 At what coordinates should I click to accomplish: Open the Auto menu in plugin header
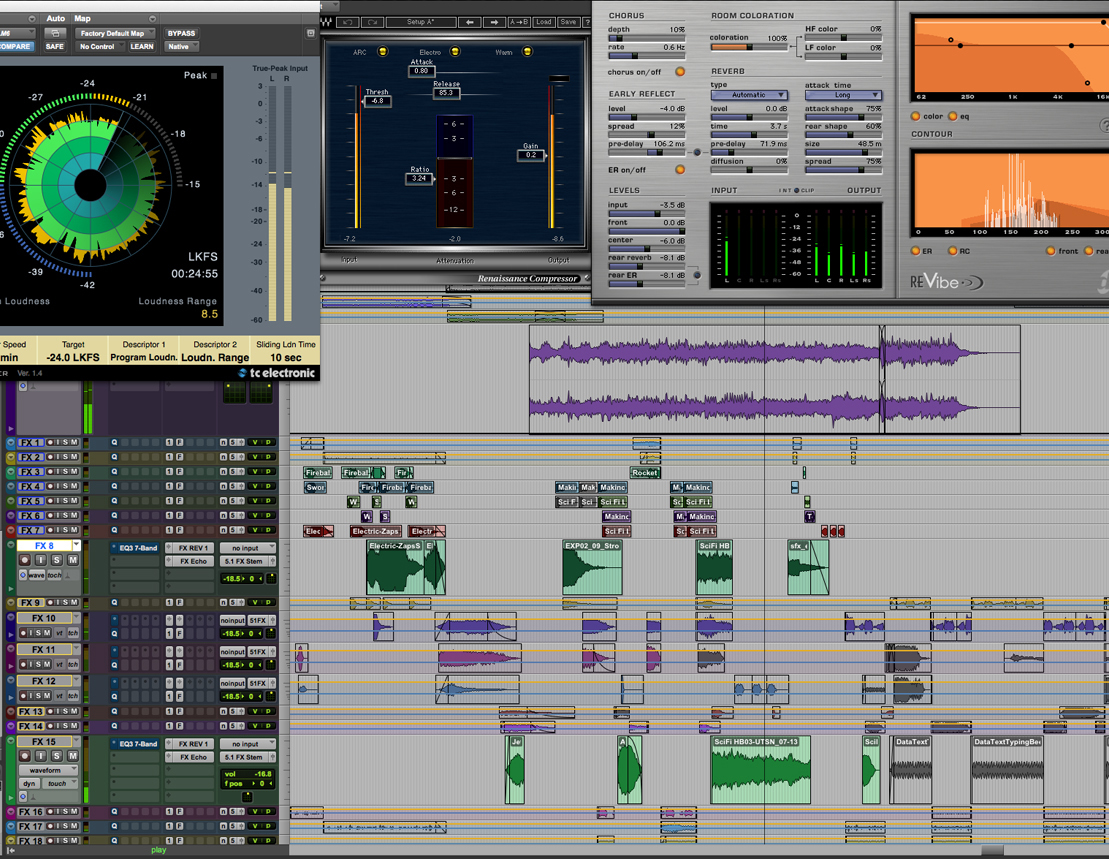pos(56,18)
